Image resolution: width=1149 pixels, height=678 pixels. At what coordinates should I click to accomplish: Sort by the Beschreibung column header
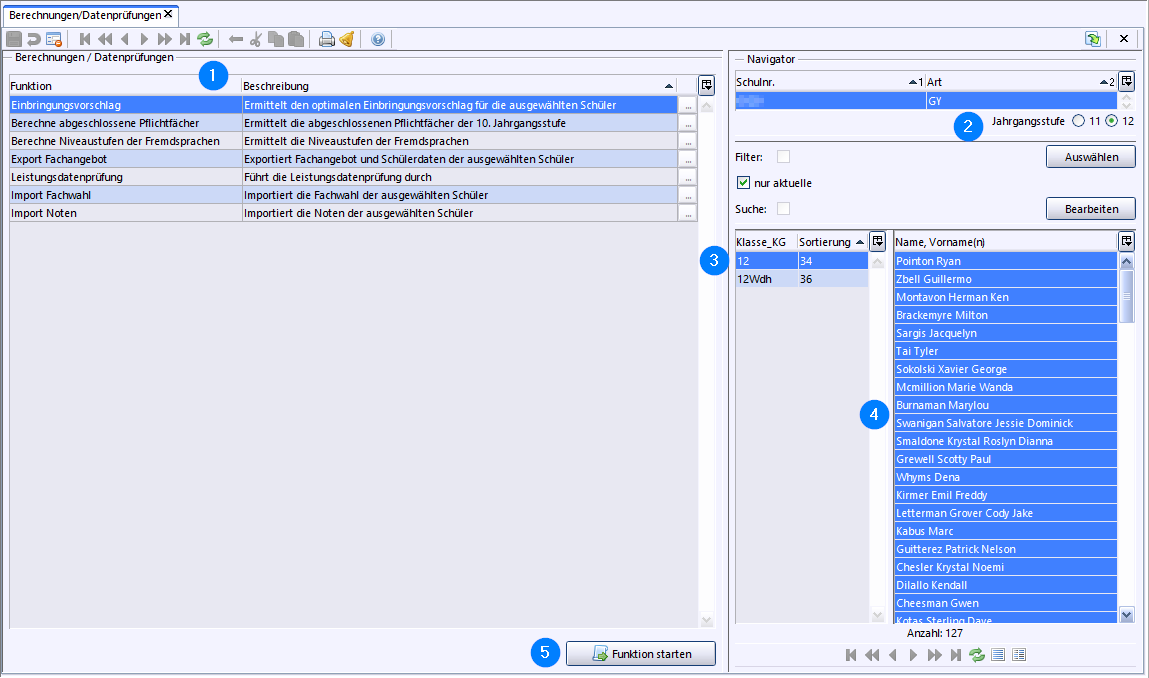tap(459, 86)
